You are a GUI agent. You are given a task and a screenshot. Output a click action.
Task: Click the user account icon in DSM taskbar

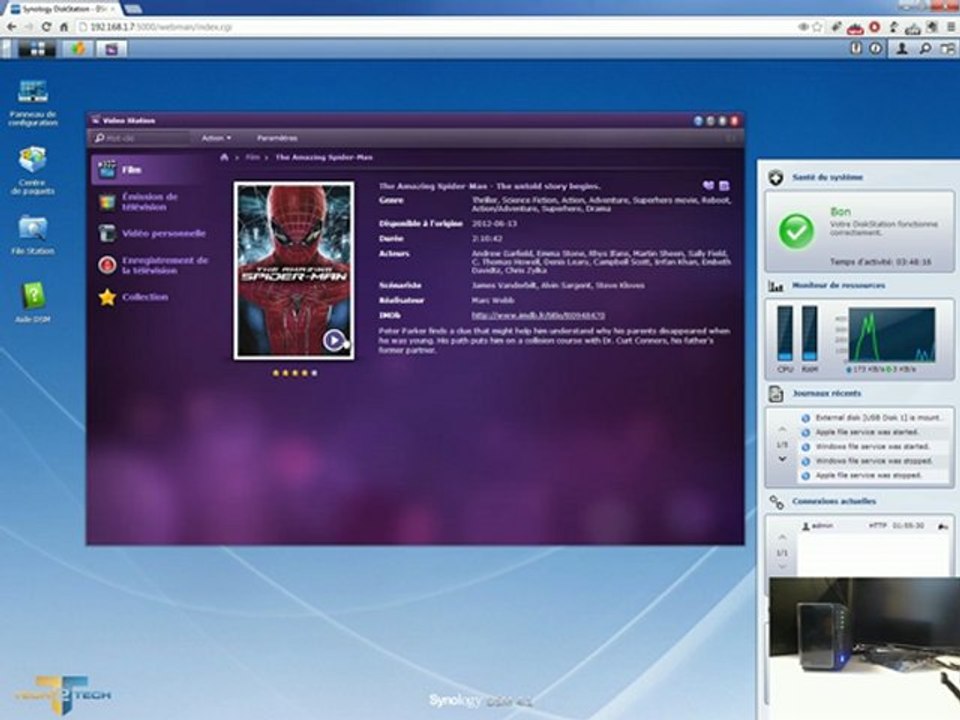pyautogui.click(x=903, y=48)
